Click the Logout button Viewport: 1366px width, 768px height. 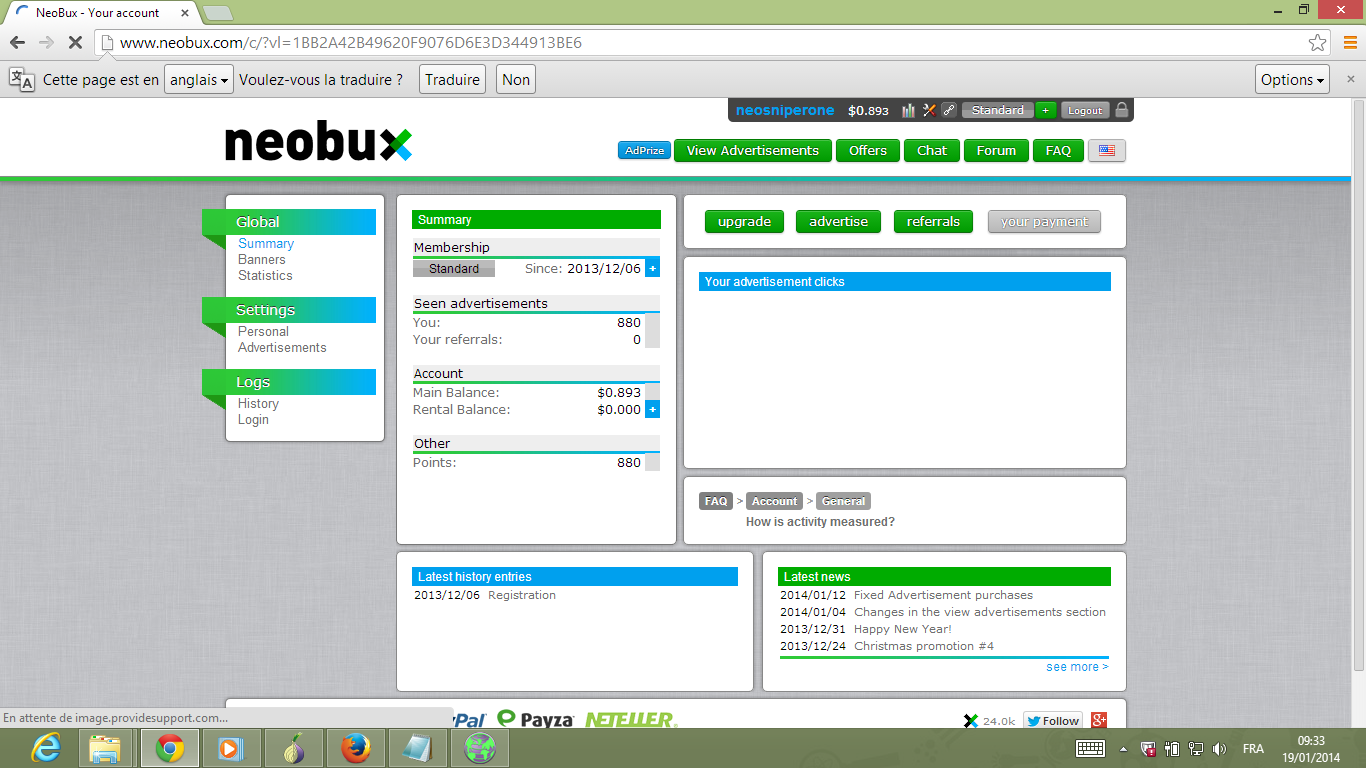click(1085, 111)
